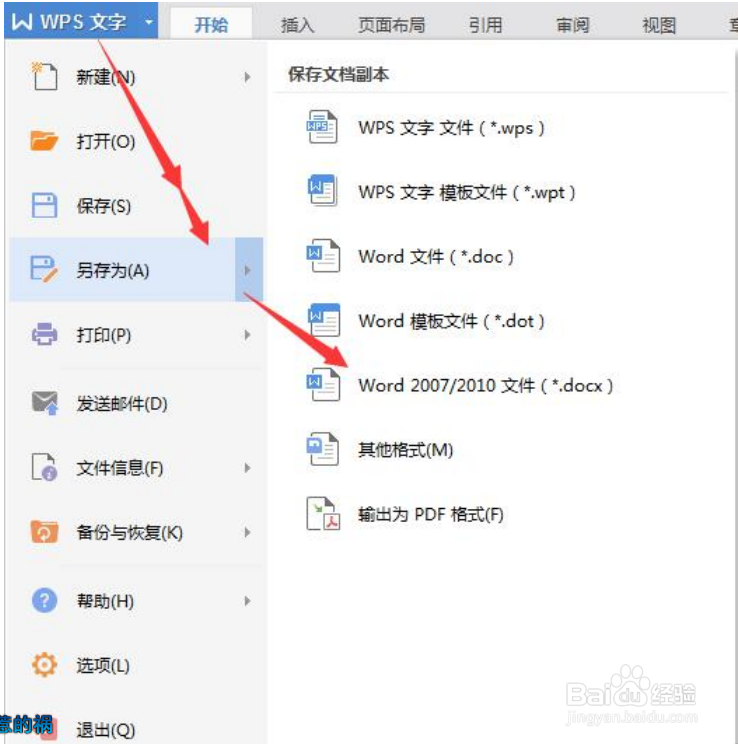Screen dimensions: 738x744
Task: Click the Save floppy disk icon
Action: (x=44, y=205)
